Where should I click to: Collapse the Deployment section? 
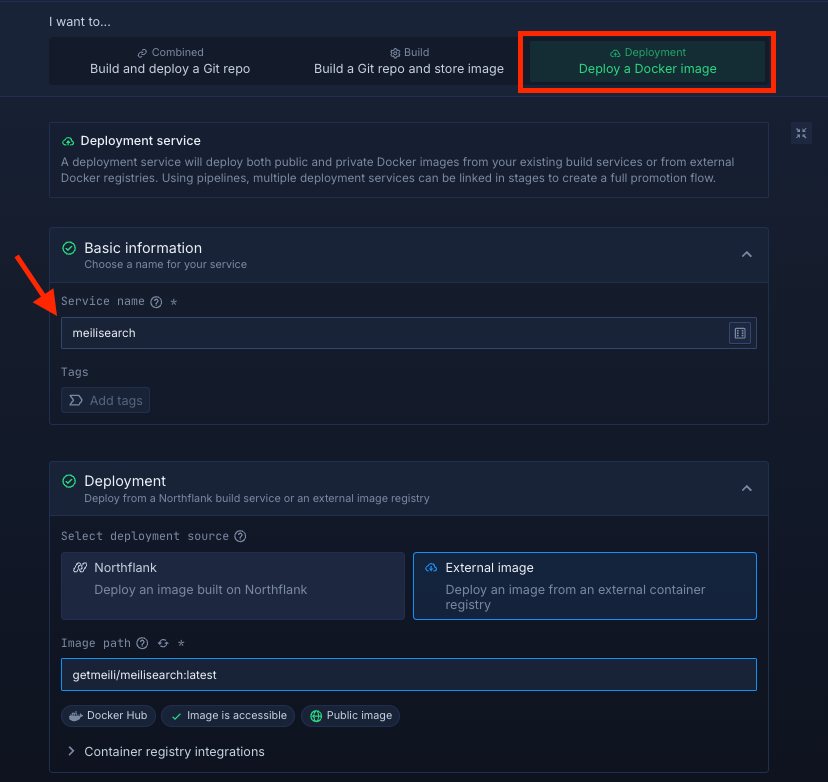(746, 488)
